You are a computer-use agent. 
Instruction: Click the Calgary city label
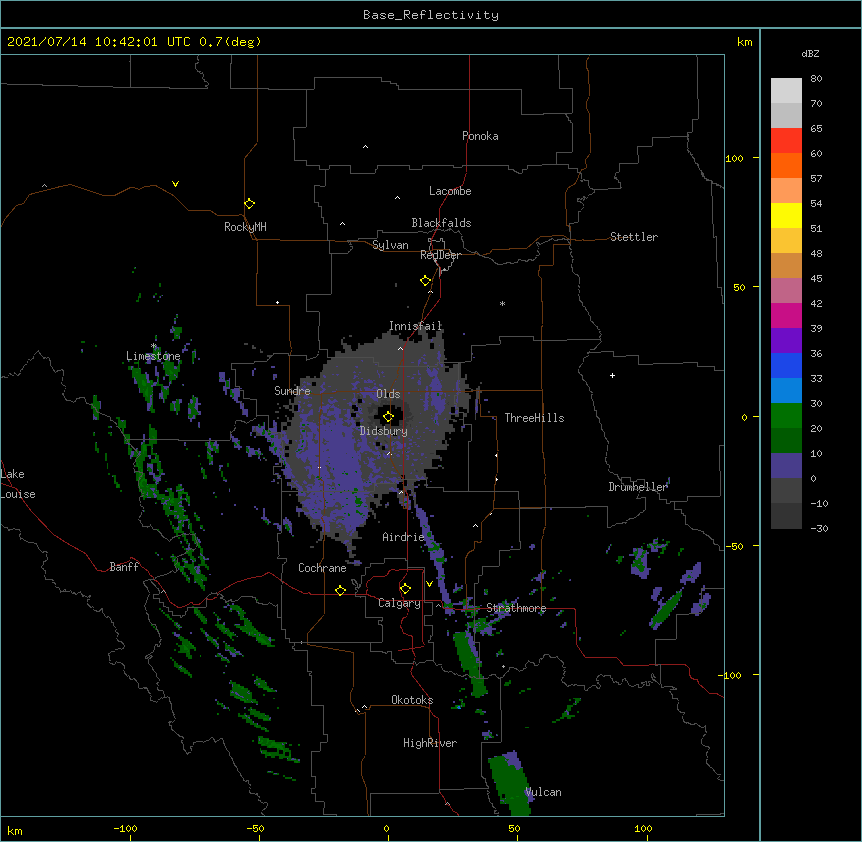coord(399,603)
